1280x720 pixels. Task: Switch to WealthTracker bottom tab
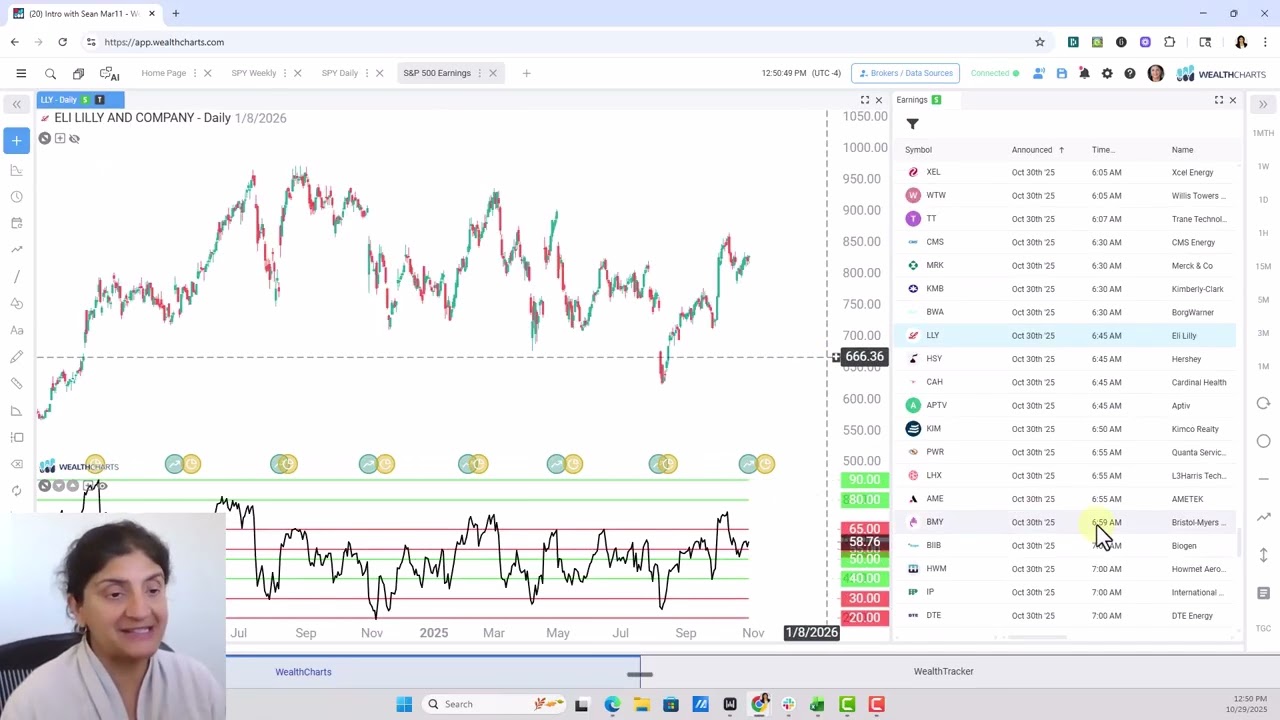click(943, 672)
